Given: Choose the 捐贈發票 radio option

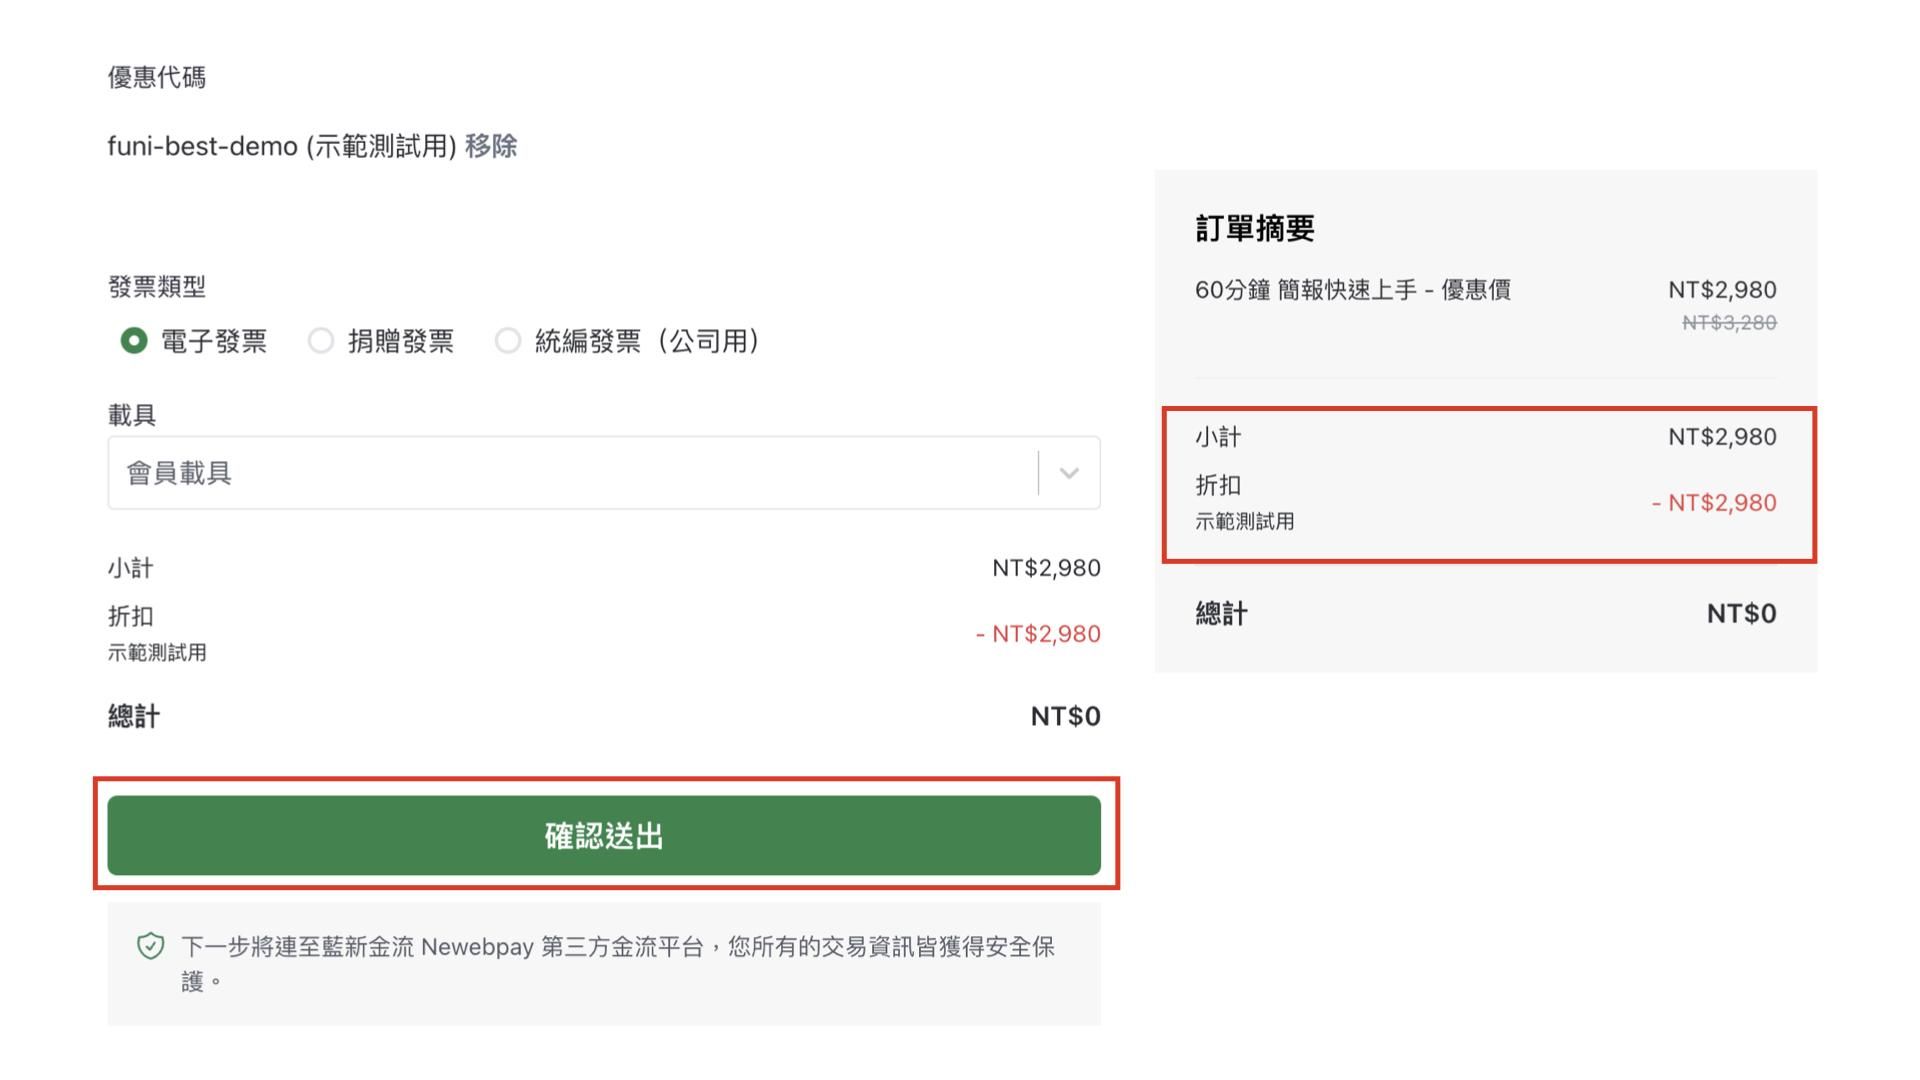Looking at the screenshot, I should [320, 341].
